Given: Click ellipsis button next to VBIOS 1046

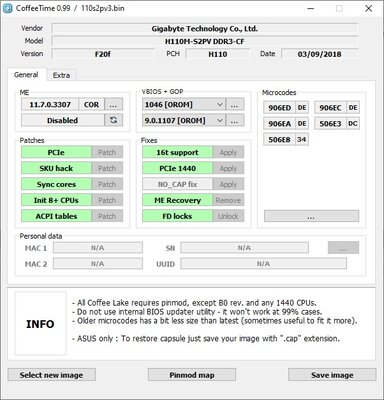Looking at the screenshot, I should point(235,105).
